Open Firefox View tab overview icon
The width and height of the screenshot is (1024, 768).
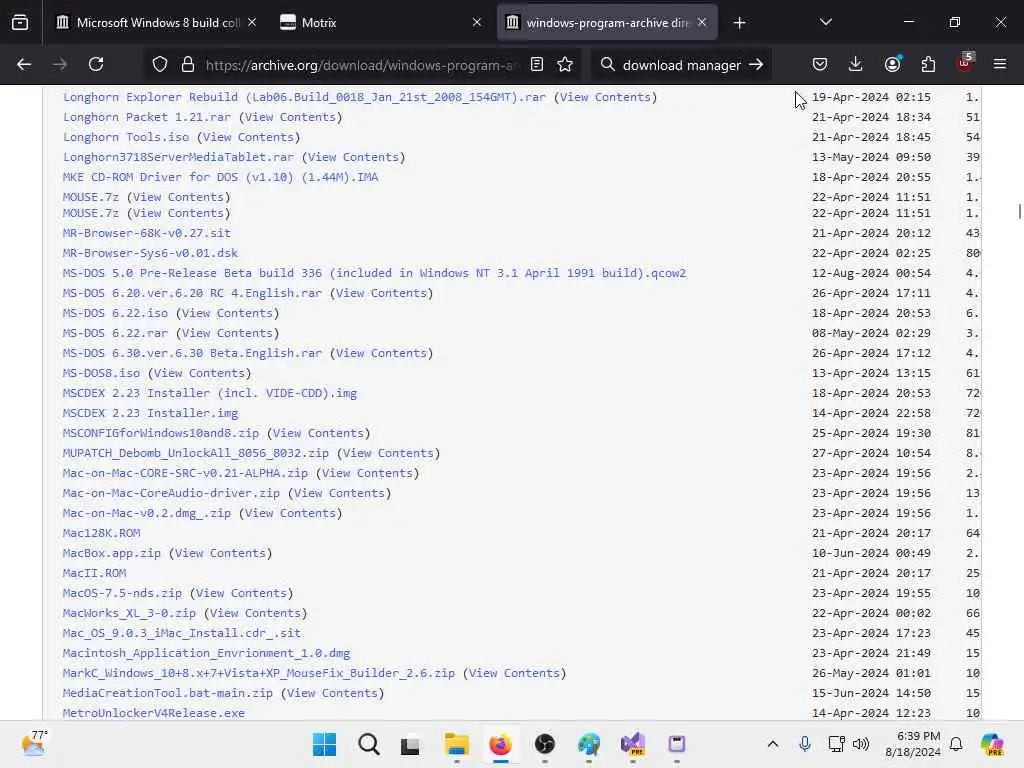point(20,23)
